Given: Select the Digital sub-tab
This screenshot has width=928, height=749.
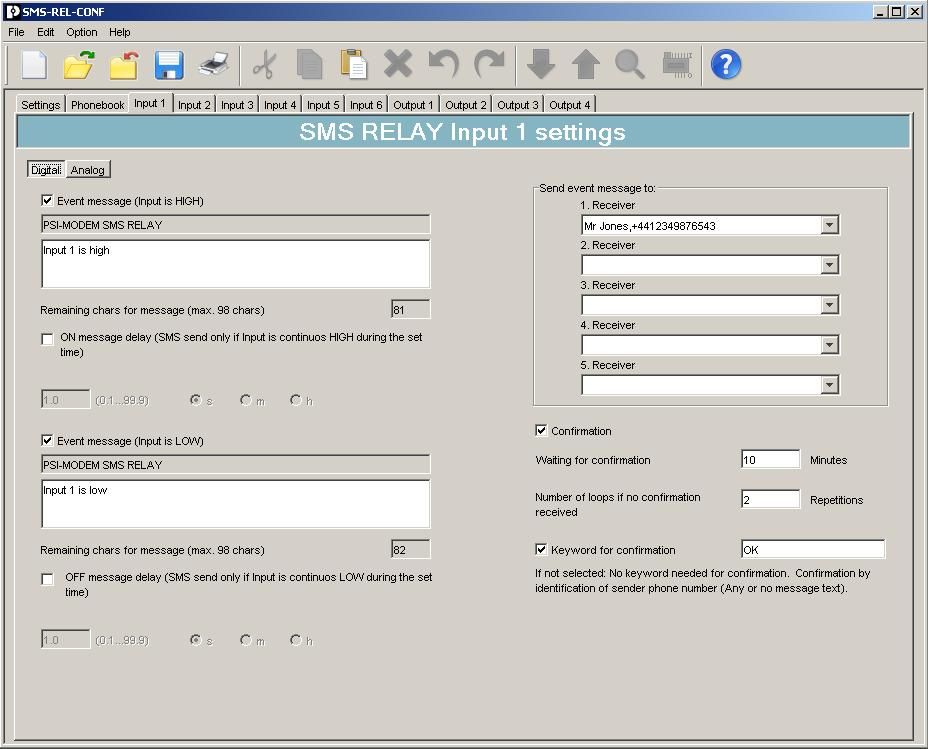Looking at the screenshot, I should [46, 170].
